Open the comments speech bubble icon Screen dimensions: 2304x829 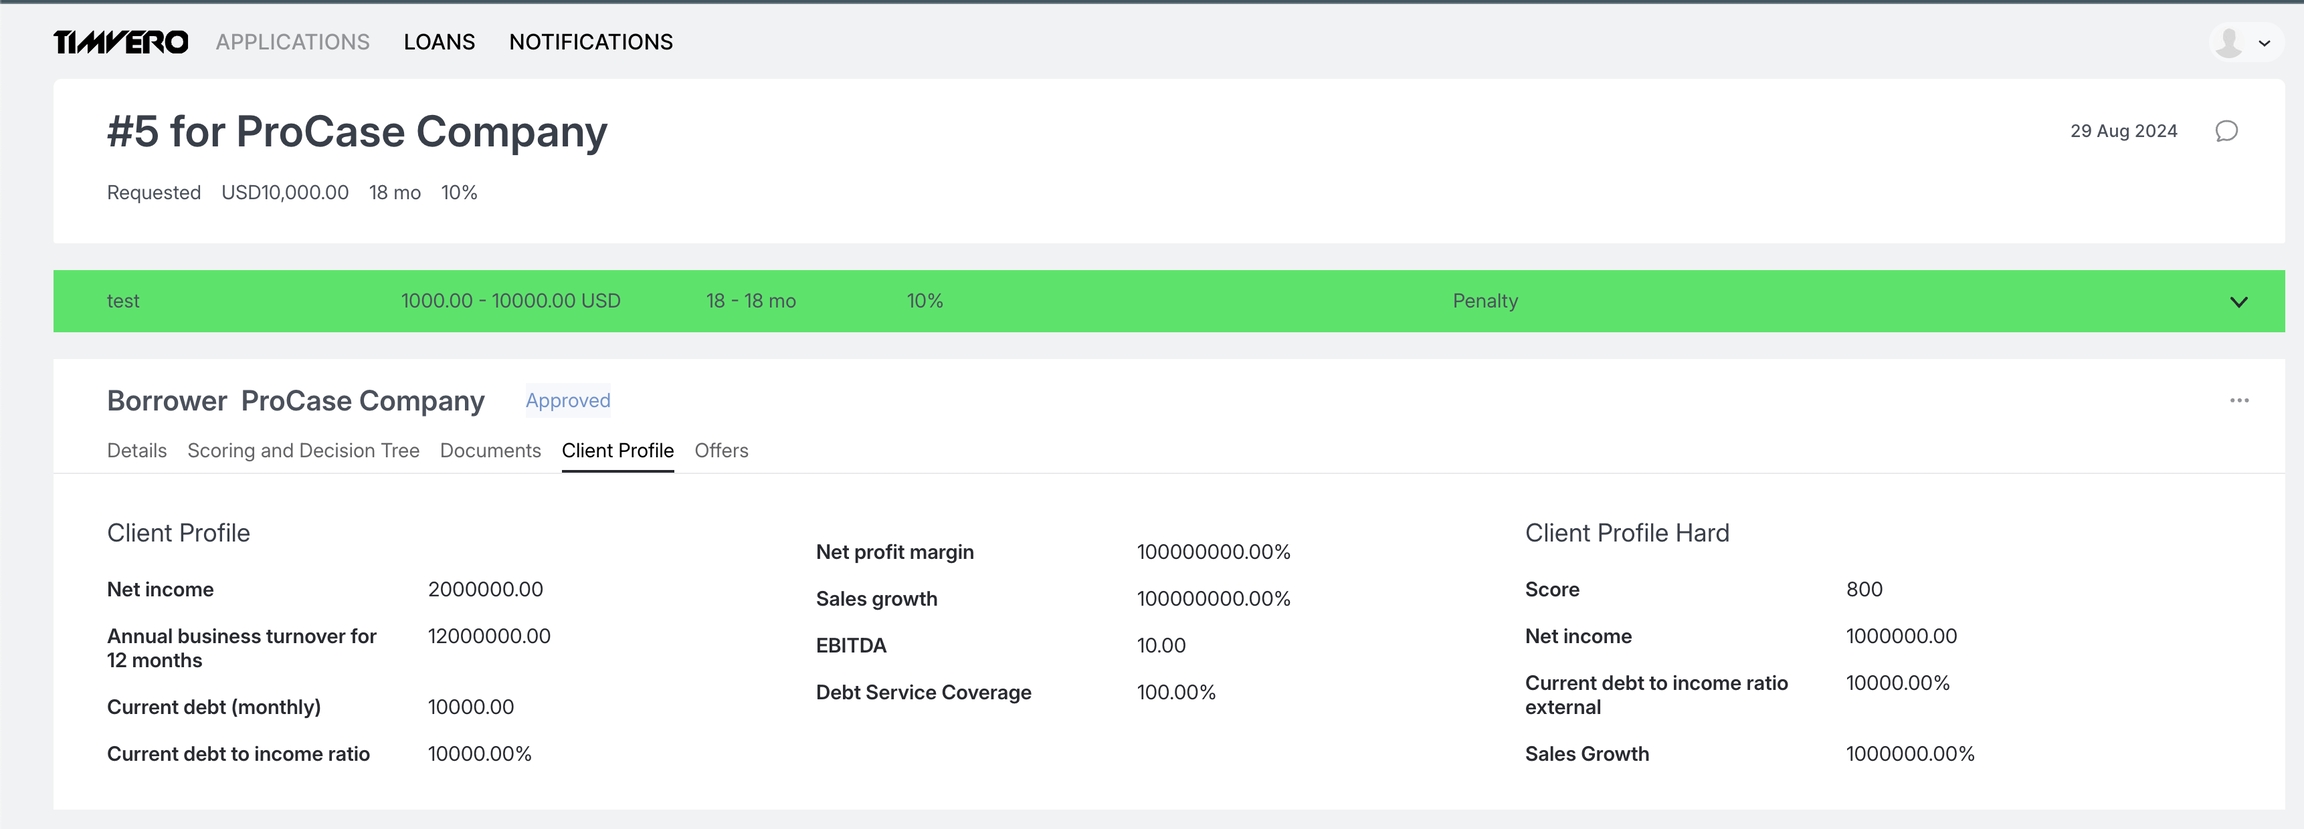2226,131
